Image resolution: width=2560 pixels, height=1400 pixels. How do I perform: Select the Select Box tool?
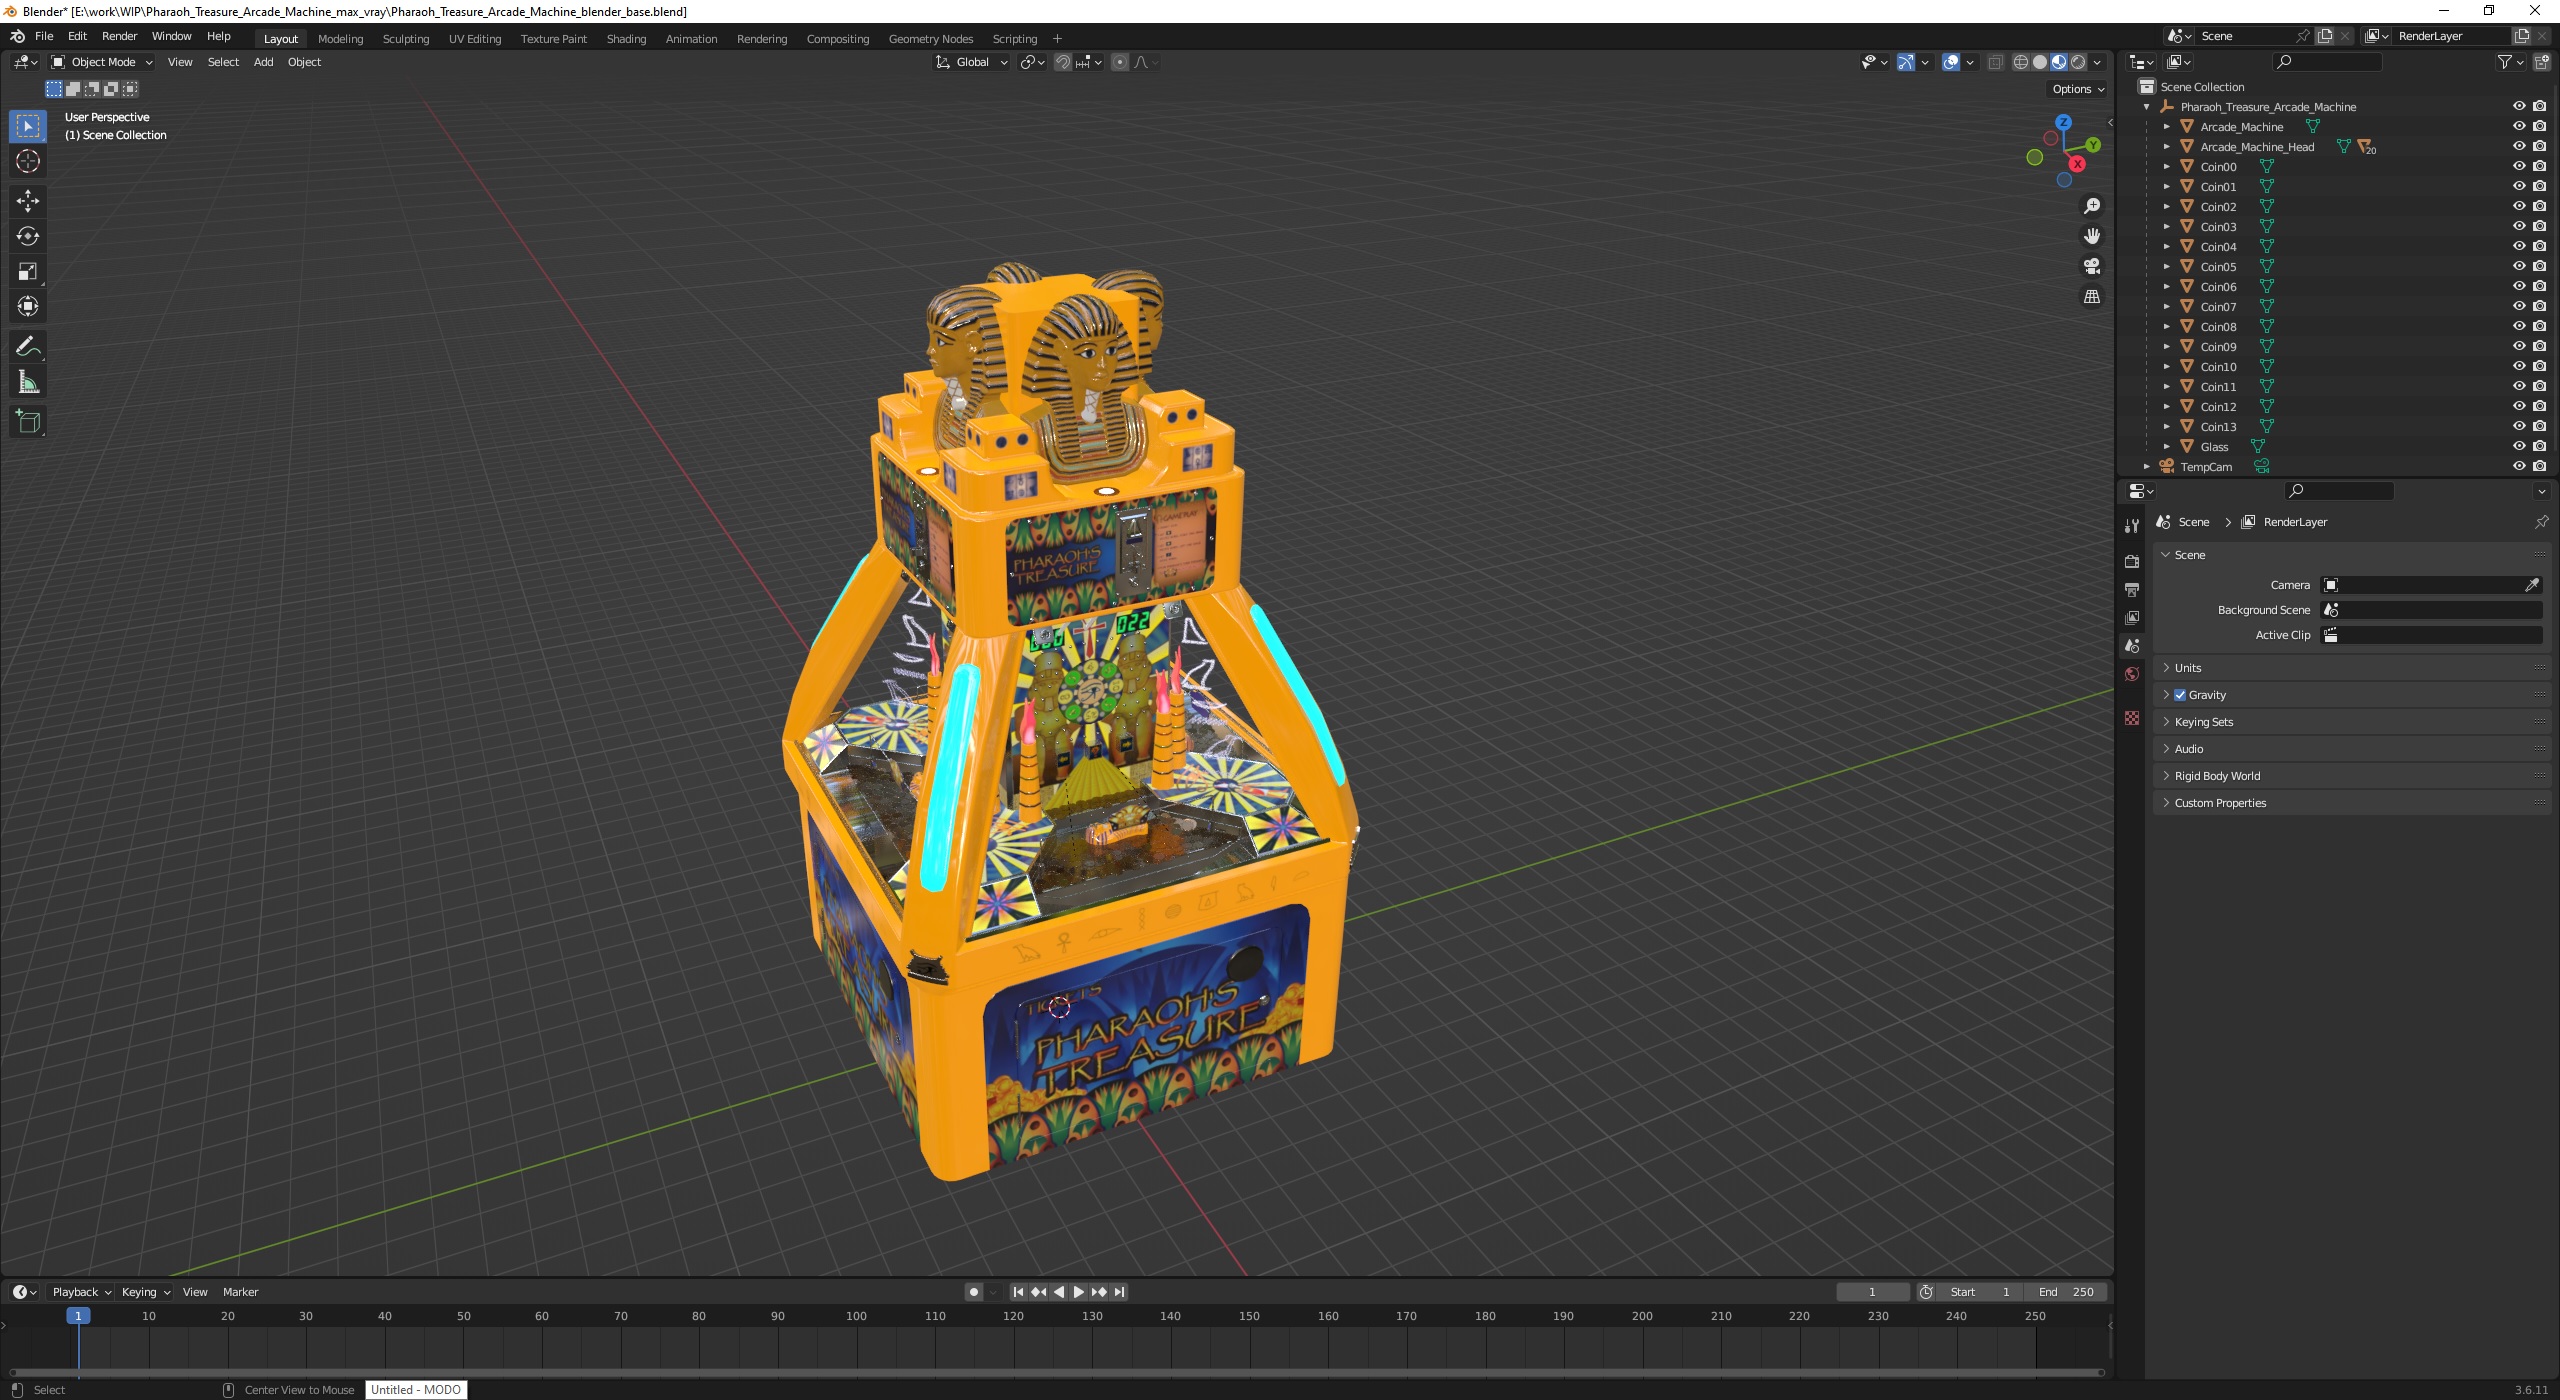27,126
